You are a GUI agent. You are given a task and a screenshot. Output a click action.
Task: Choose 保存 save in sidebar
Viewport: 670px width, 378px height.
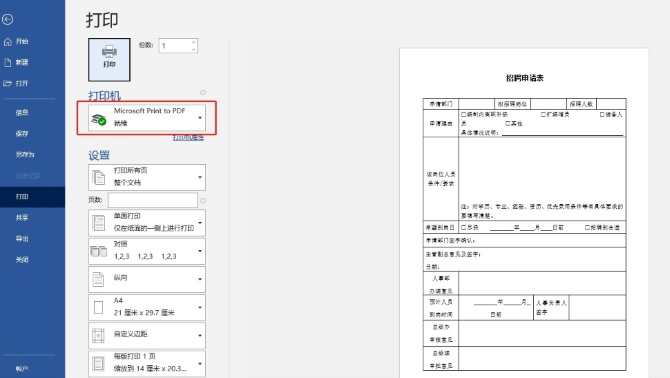(22, 134)
